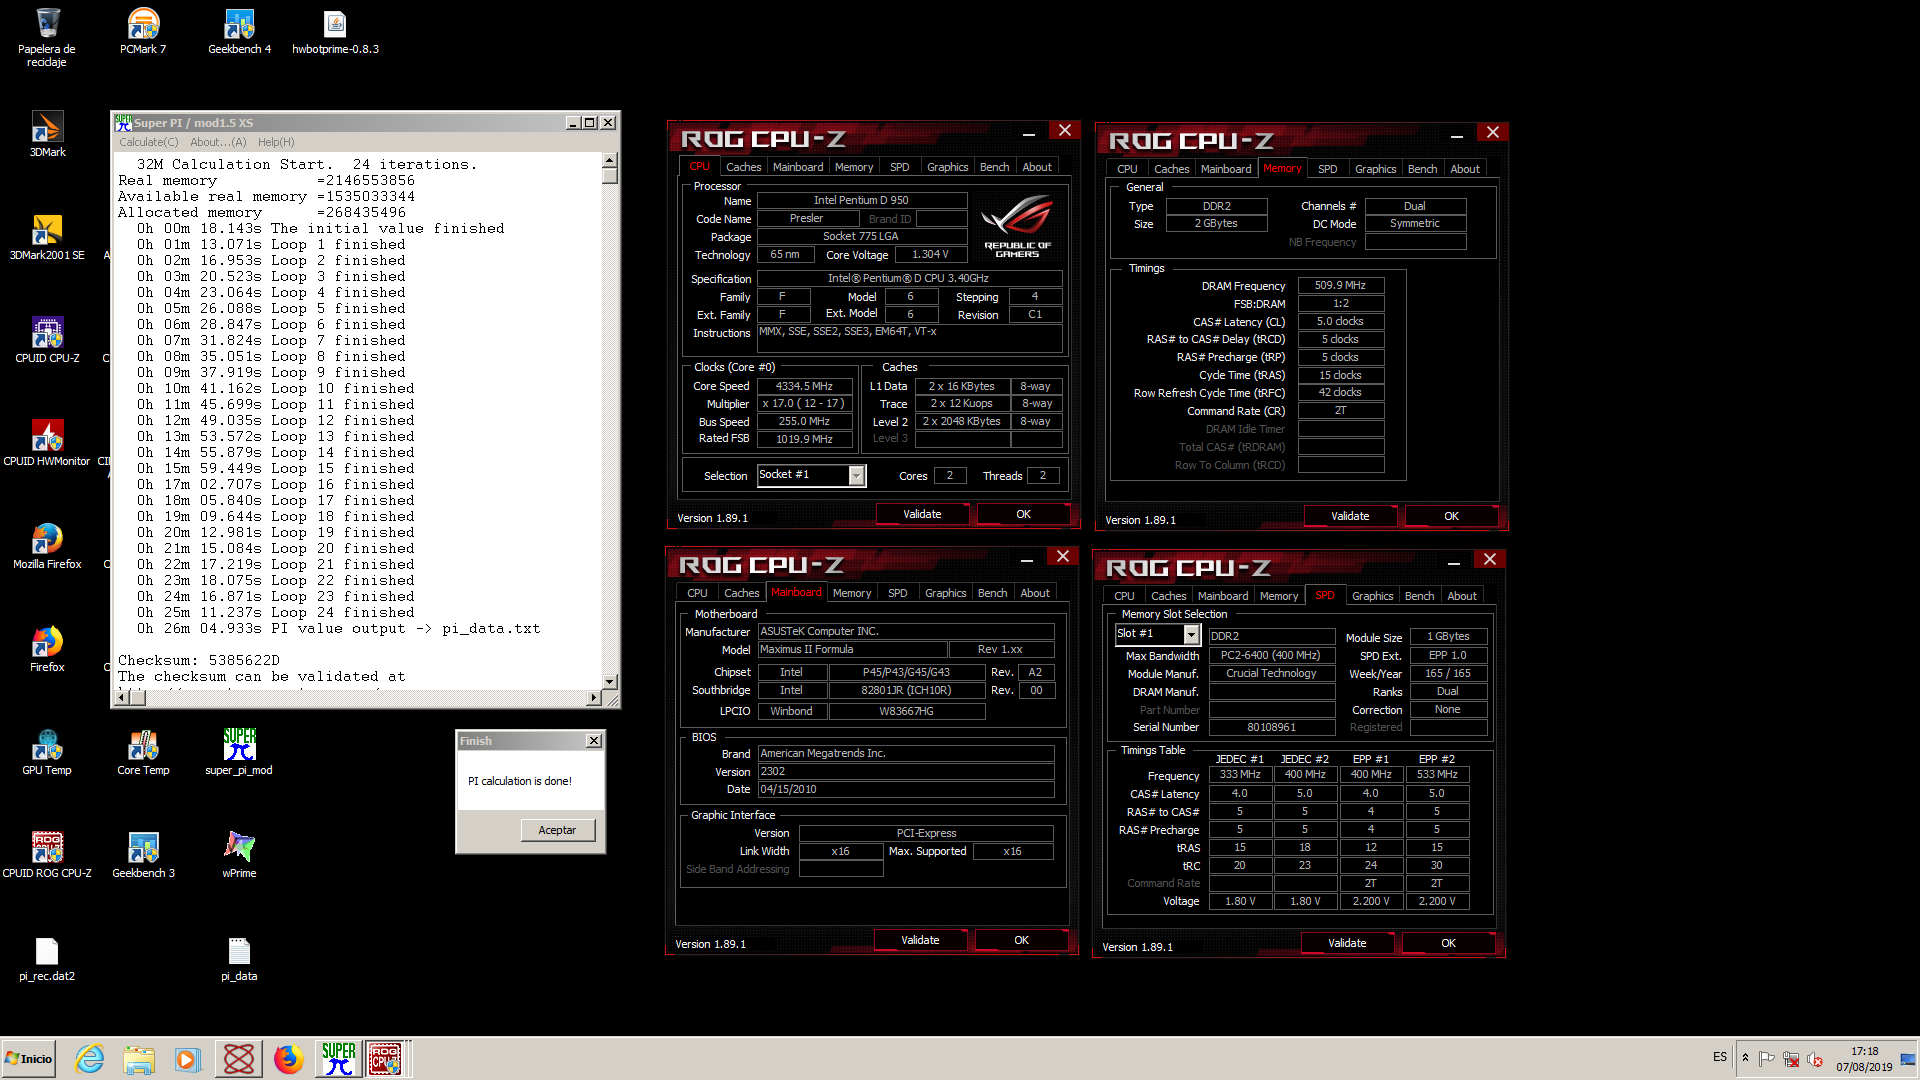Open Windows Media Player from taskbar
The width and height of the screenshot is (1920, 1080).
pos(188,1059)
